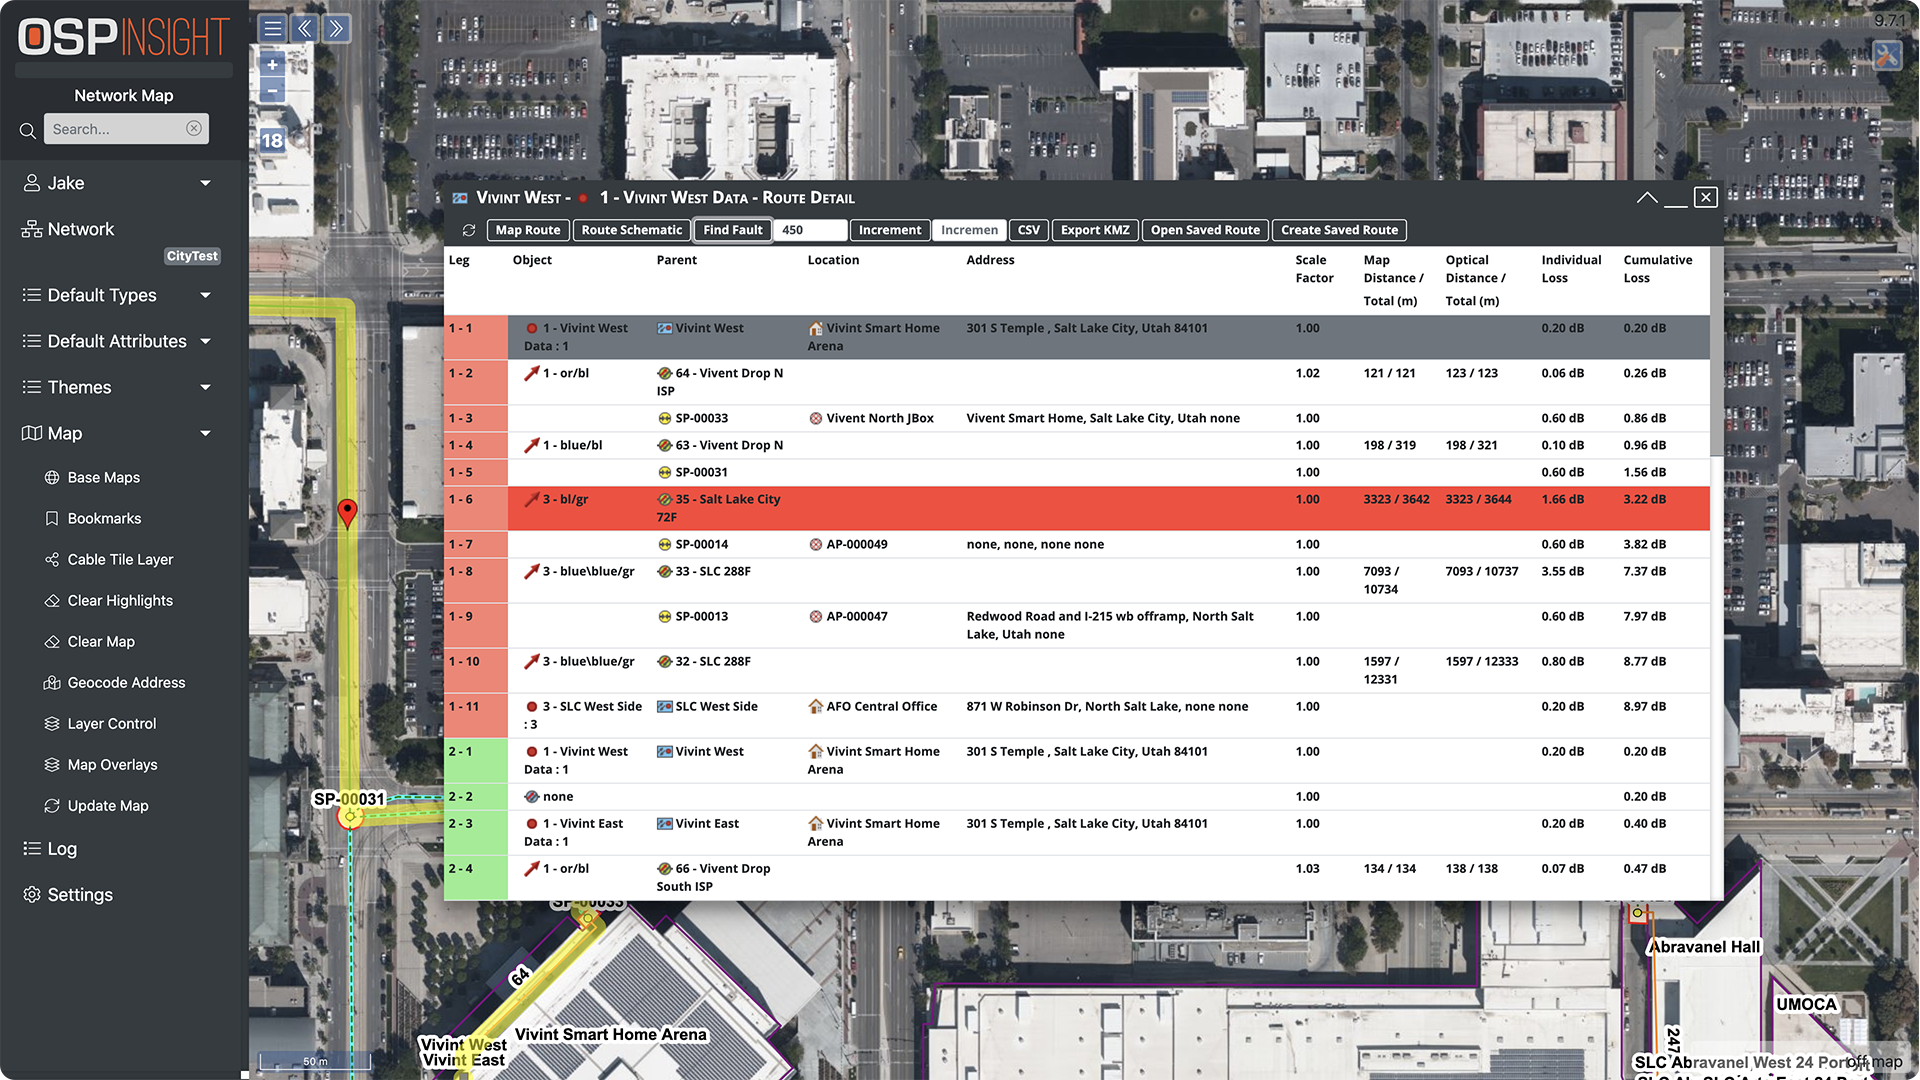This screenshot has height=1080, width=1920.
Task: Click the Open Saved Route button
Action: tap(1205, 230)
